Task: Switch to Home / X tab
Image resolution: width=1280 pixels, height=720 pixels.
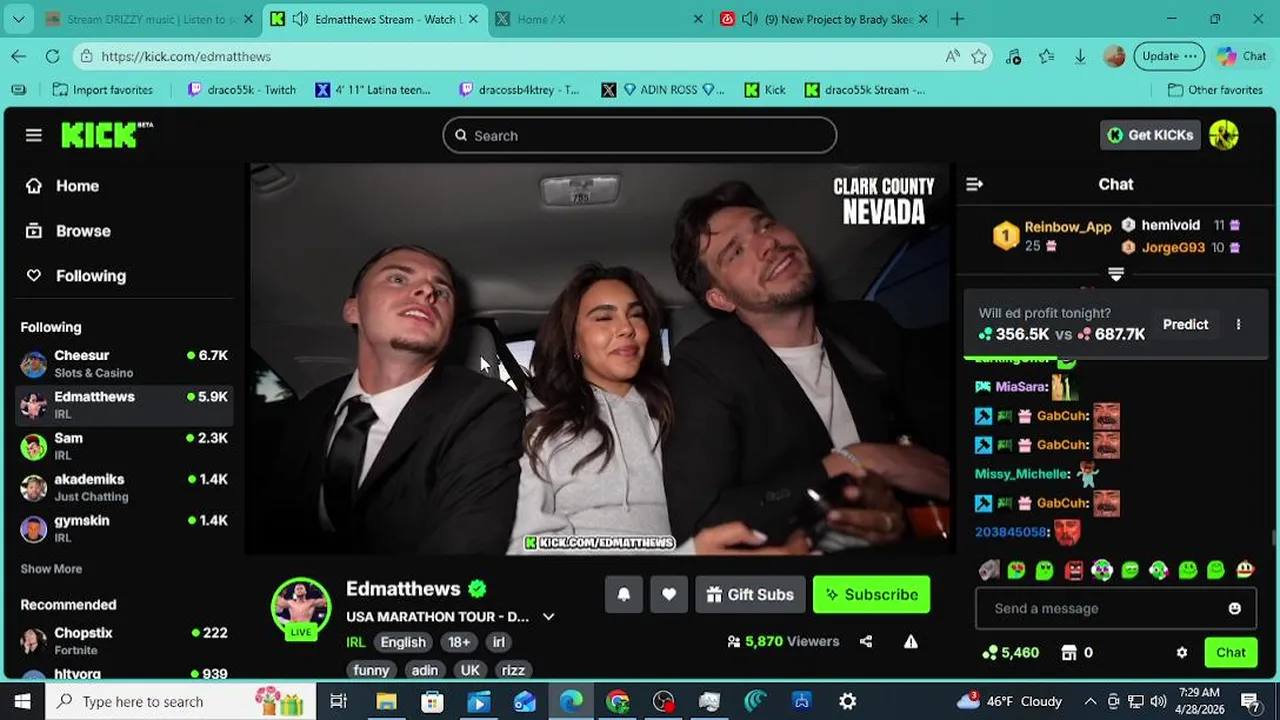Action: (600, 19)
